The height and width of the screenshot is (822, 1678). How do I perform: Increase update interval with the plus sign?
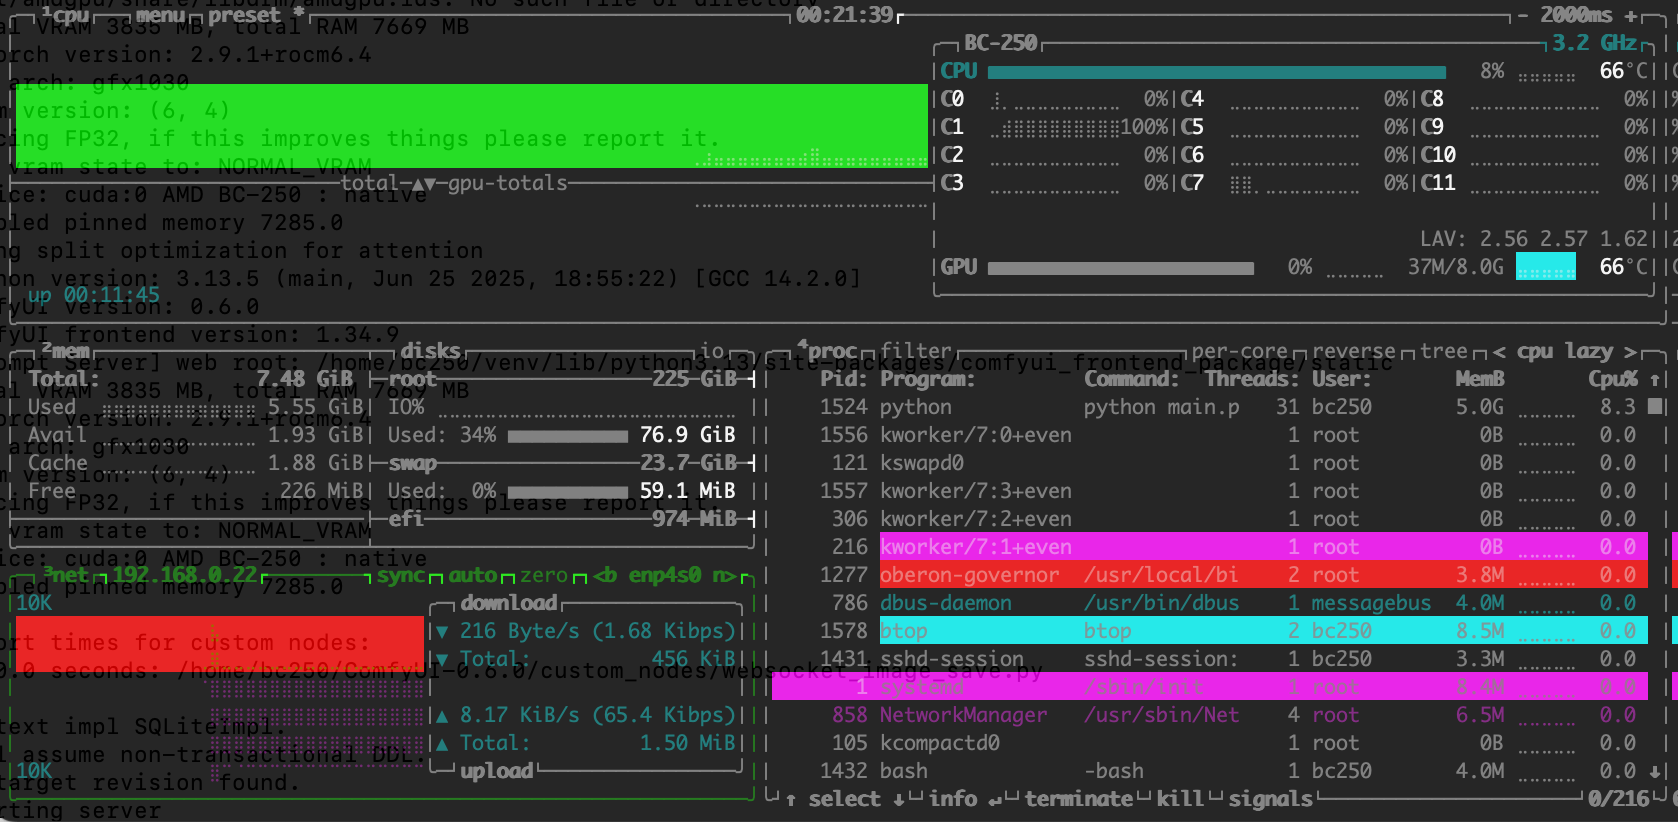tap(1631, 15)
